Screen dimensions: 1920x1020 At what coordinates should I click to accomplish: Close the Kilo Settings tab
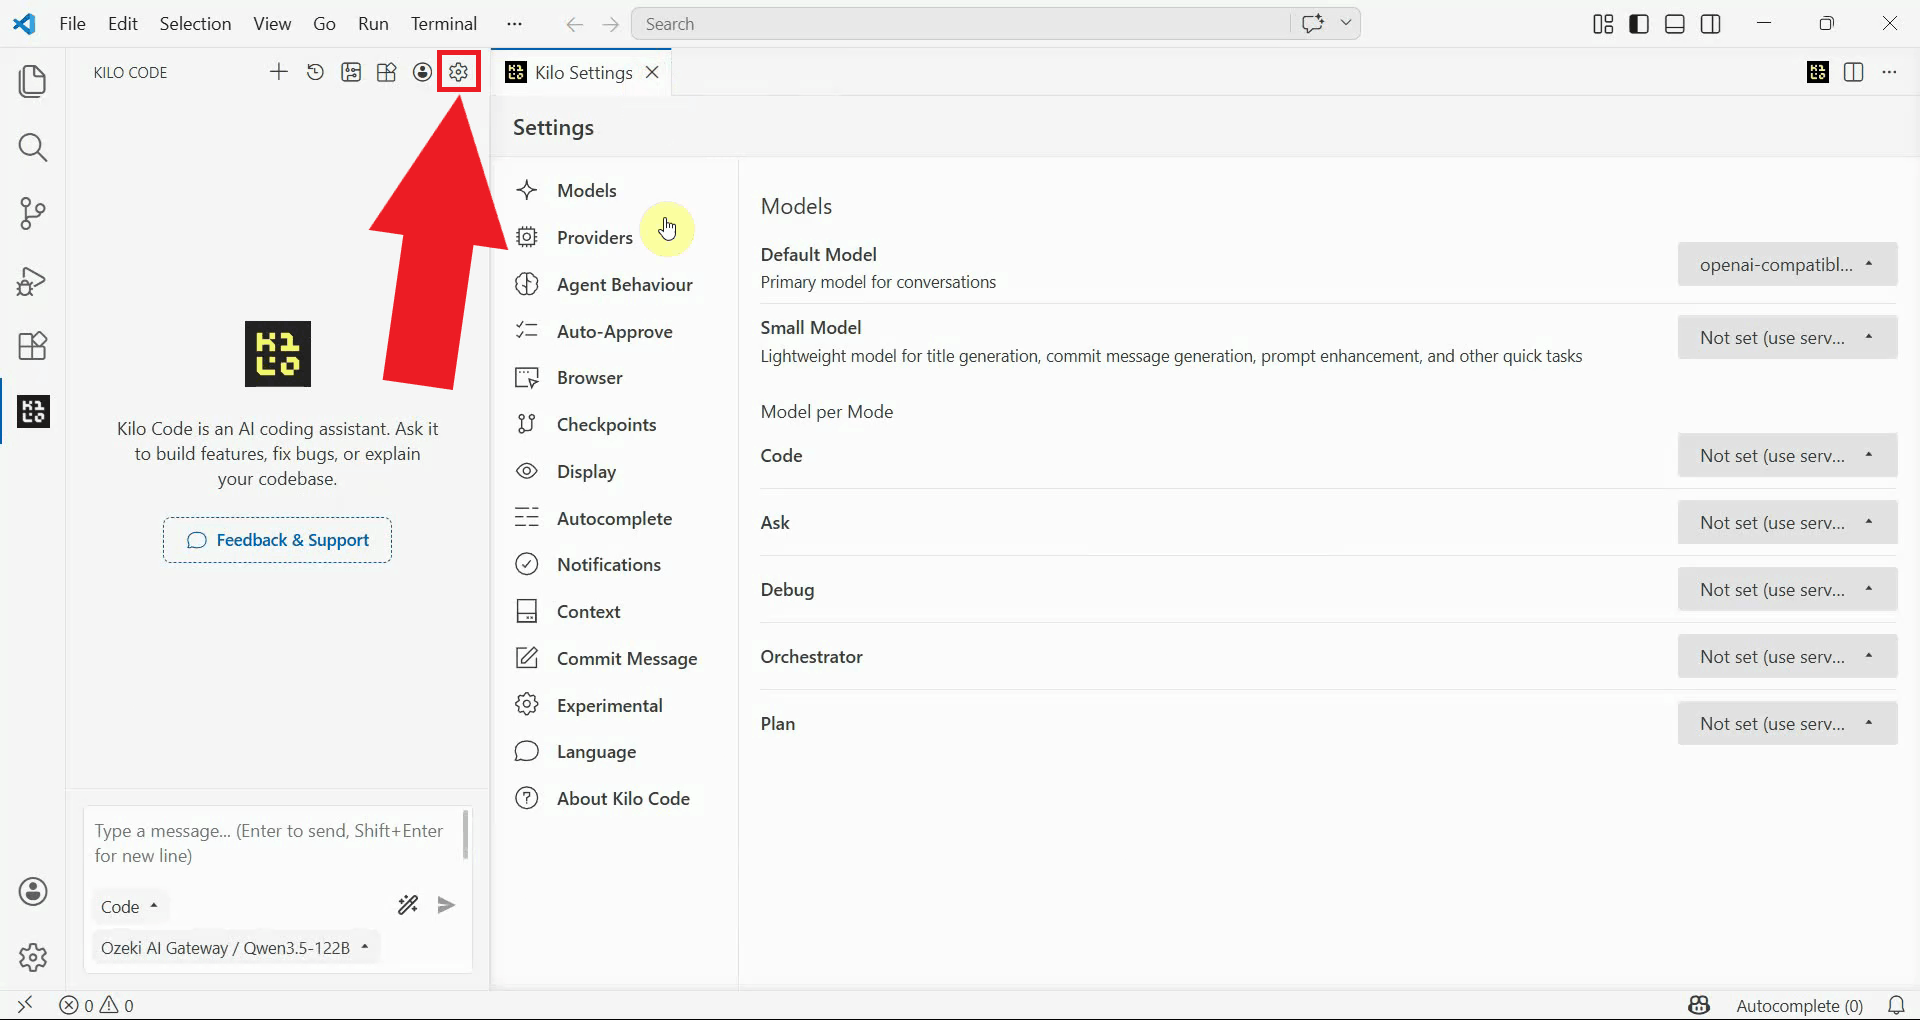pos(652,72)
